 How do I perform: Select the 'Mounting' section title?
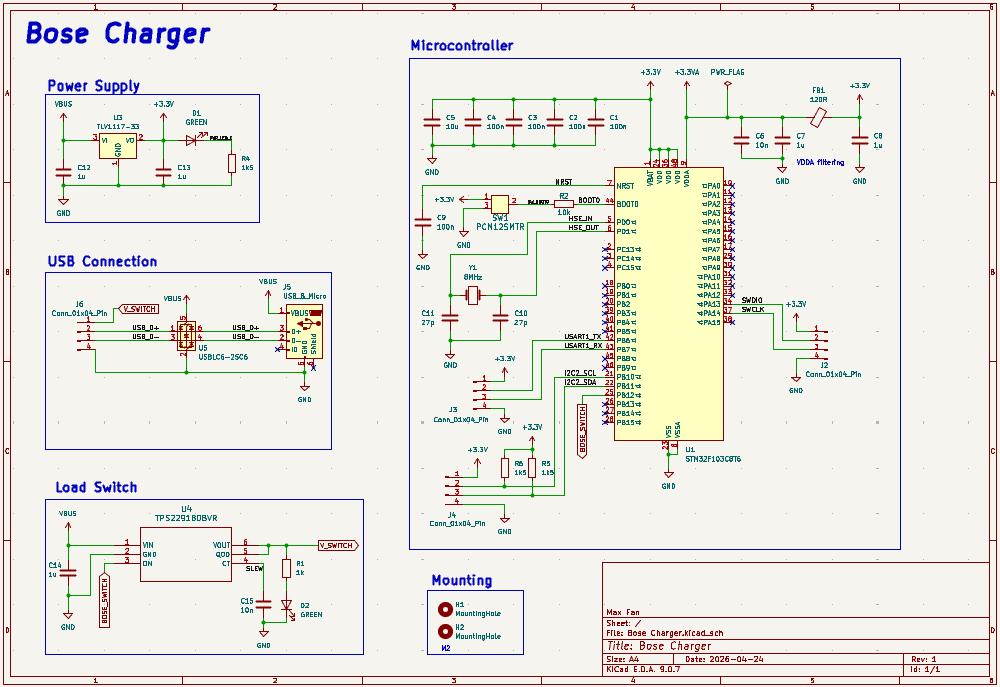[x=462, y=580]
